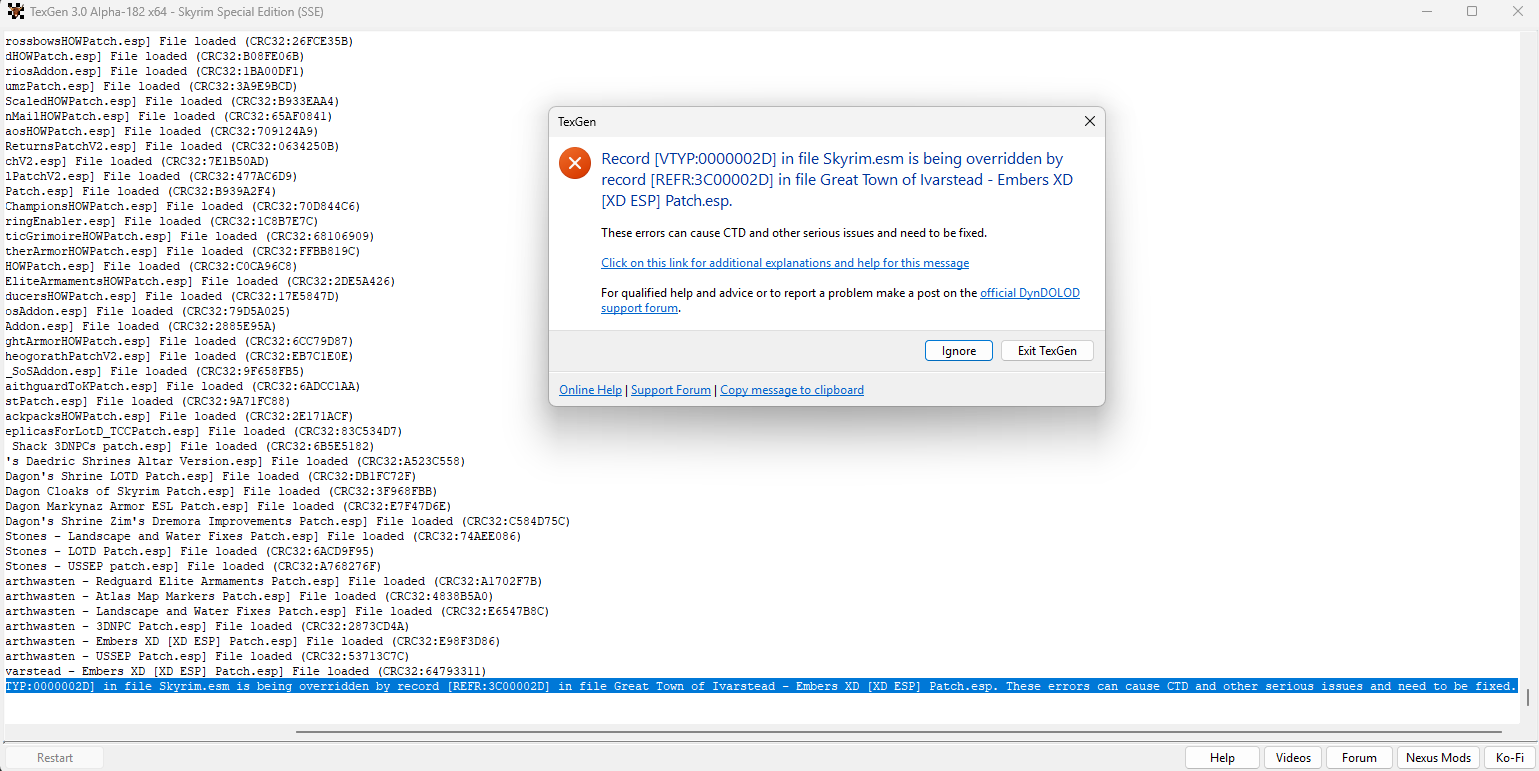Click the Ignore button in TexGen dialog

coord(958,351)
